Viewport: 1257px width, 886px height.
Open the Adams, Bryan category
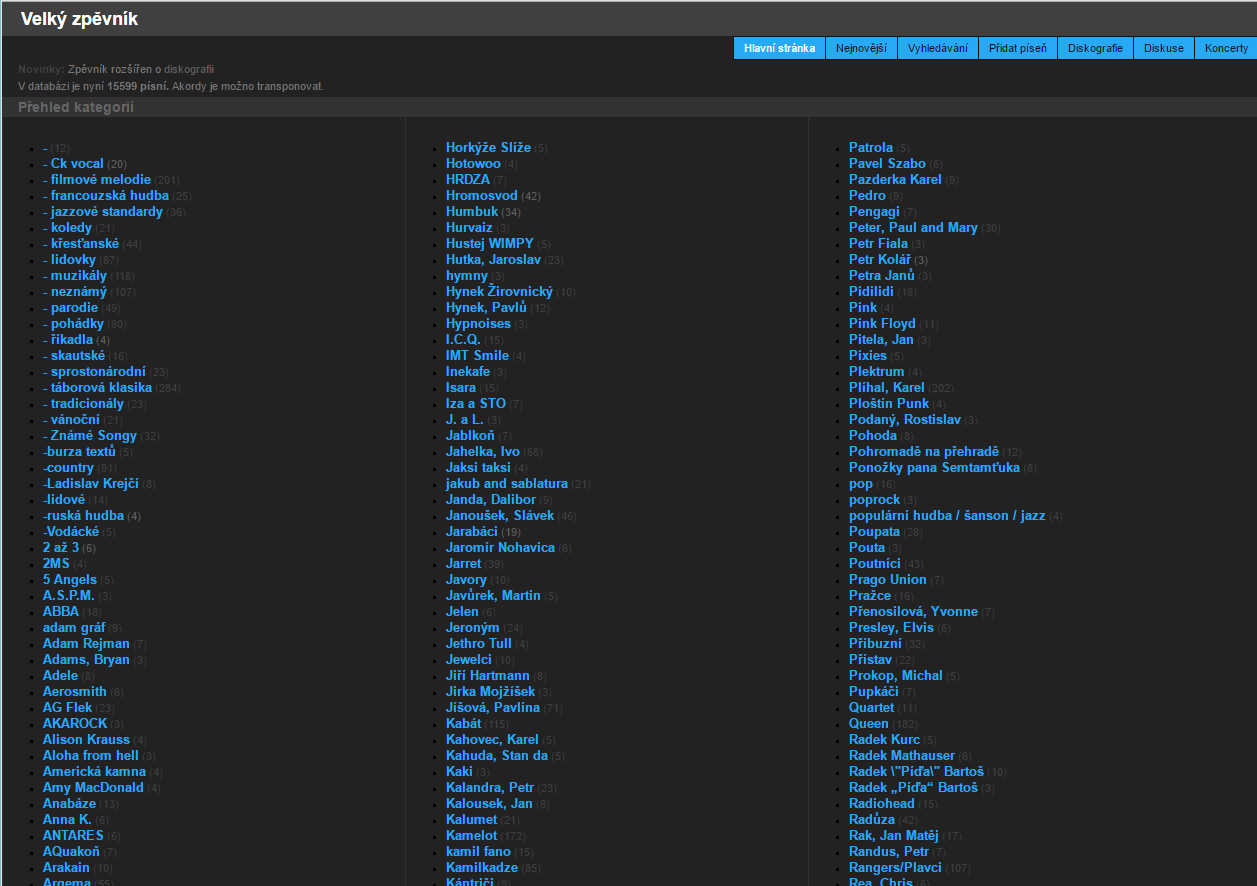(87, 660)
